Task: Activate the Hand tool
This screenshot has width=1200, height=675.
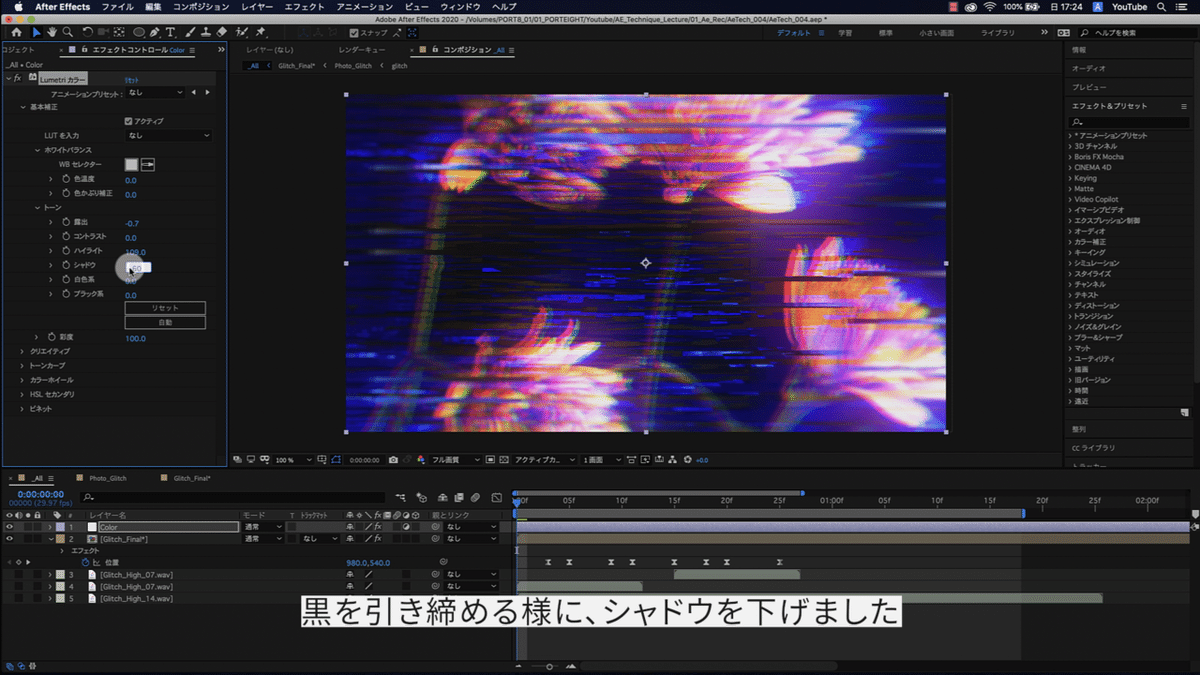Action: point(51,33)
